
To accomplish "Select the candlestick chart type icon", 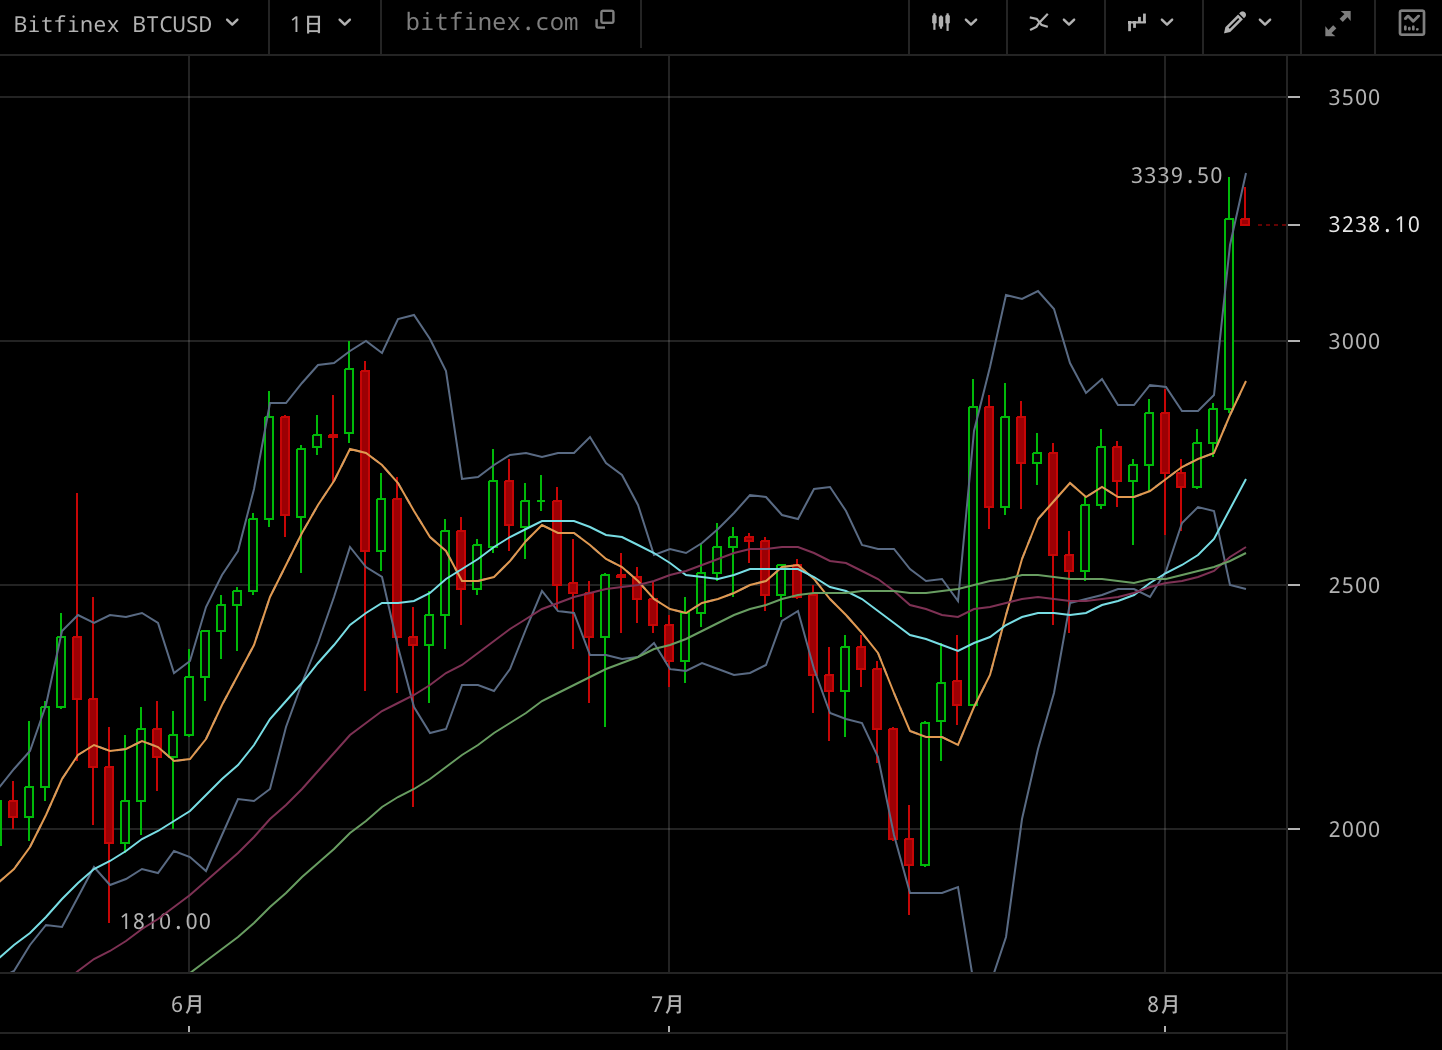I will [x=941, y=22].
